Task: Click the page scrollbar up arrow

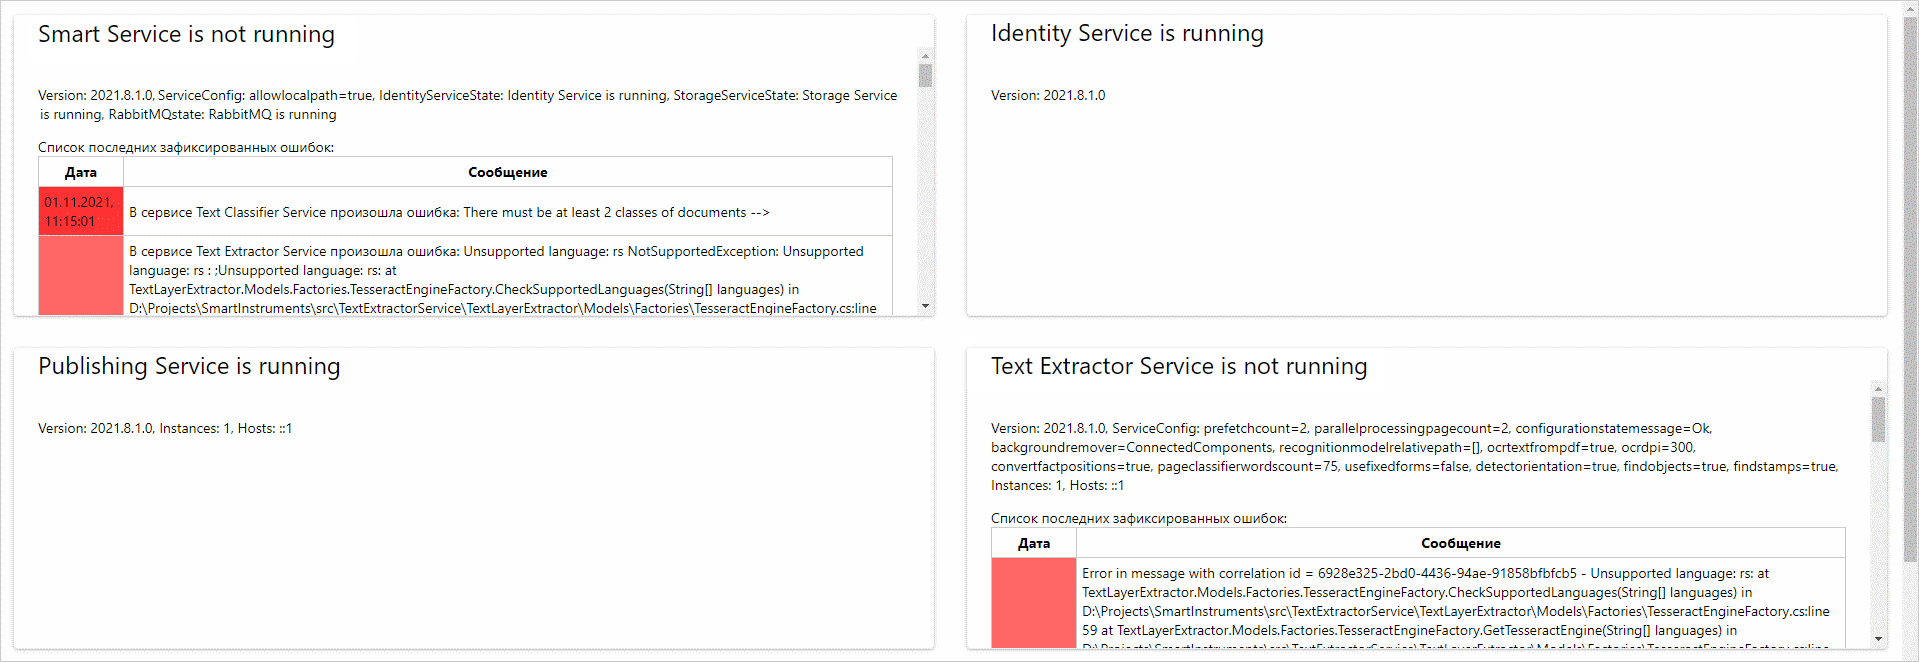Action: (x=1910, y=7)
